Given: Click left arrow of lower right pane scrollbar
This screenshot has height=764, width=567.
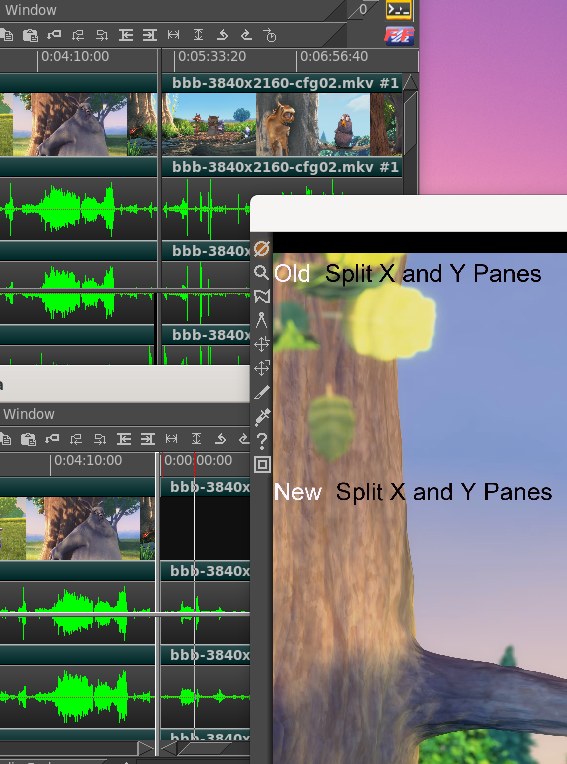Looking at the screenshot, I should click(169, 748).
